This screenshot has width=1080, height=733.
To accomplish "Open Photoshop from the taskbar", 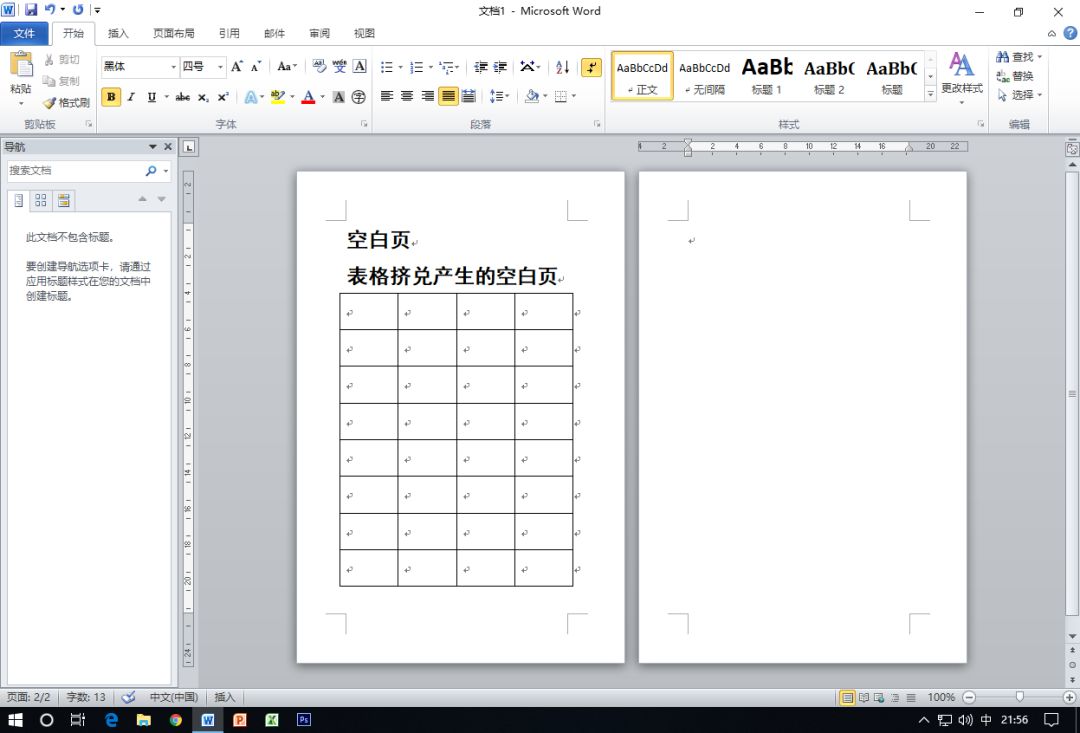I will coord(304,719).
